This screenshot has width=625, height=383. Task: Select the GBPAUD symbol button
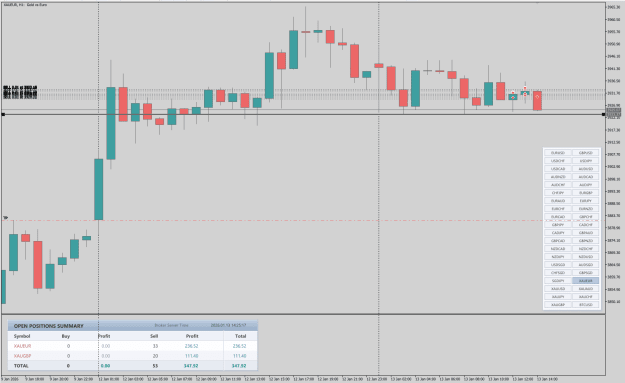click(x=585, y=232)
